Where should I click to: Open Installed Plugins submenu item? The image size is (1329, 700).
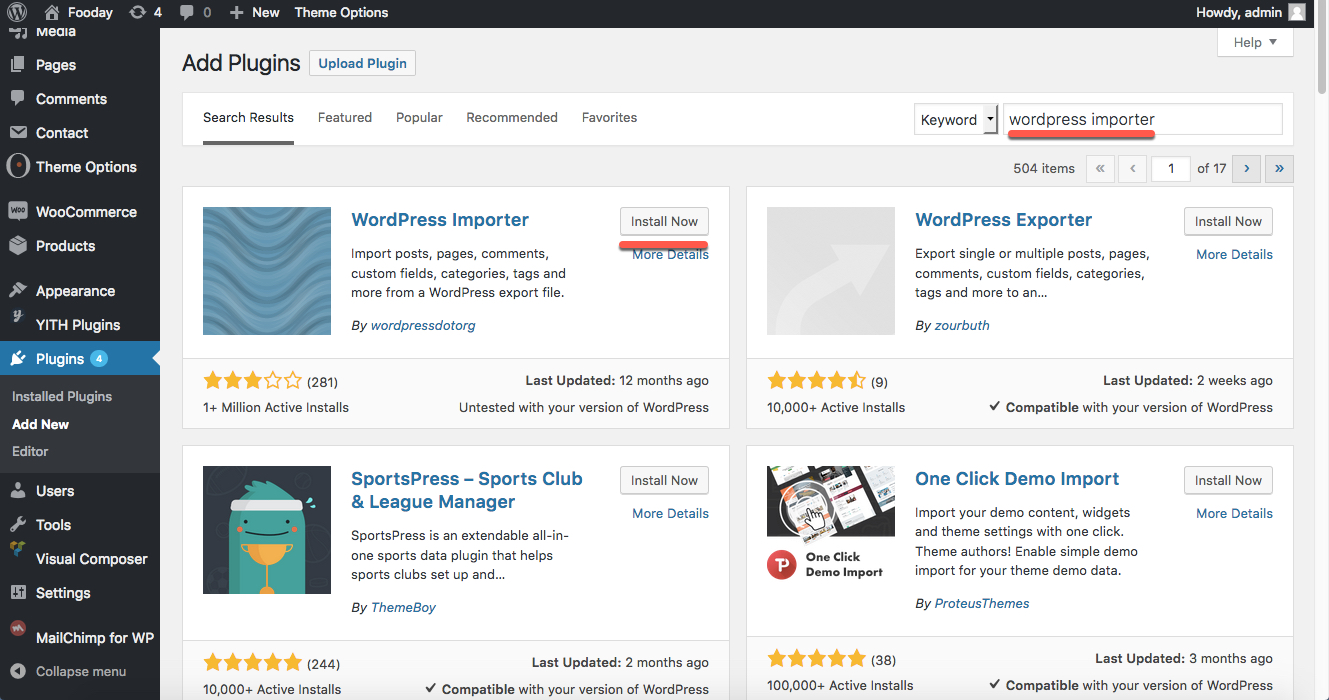pos(62,396)
